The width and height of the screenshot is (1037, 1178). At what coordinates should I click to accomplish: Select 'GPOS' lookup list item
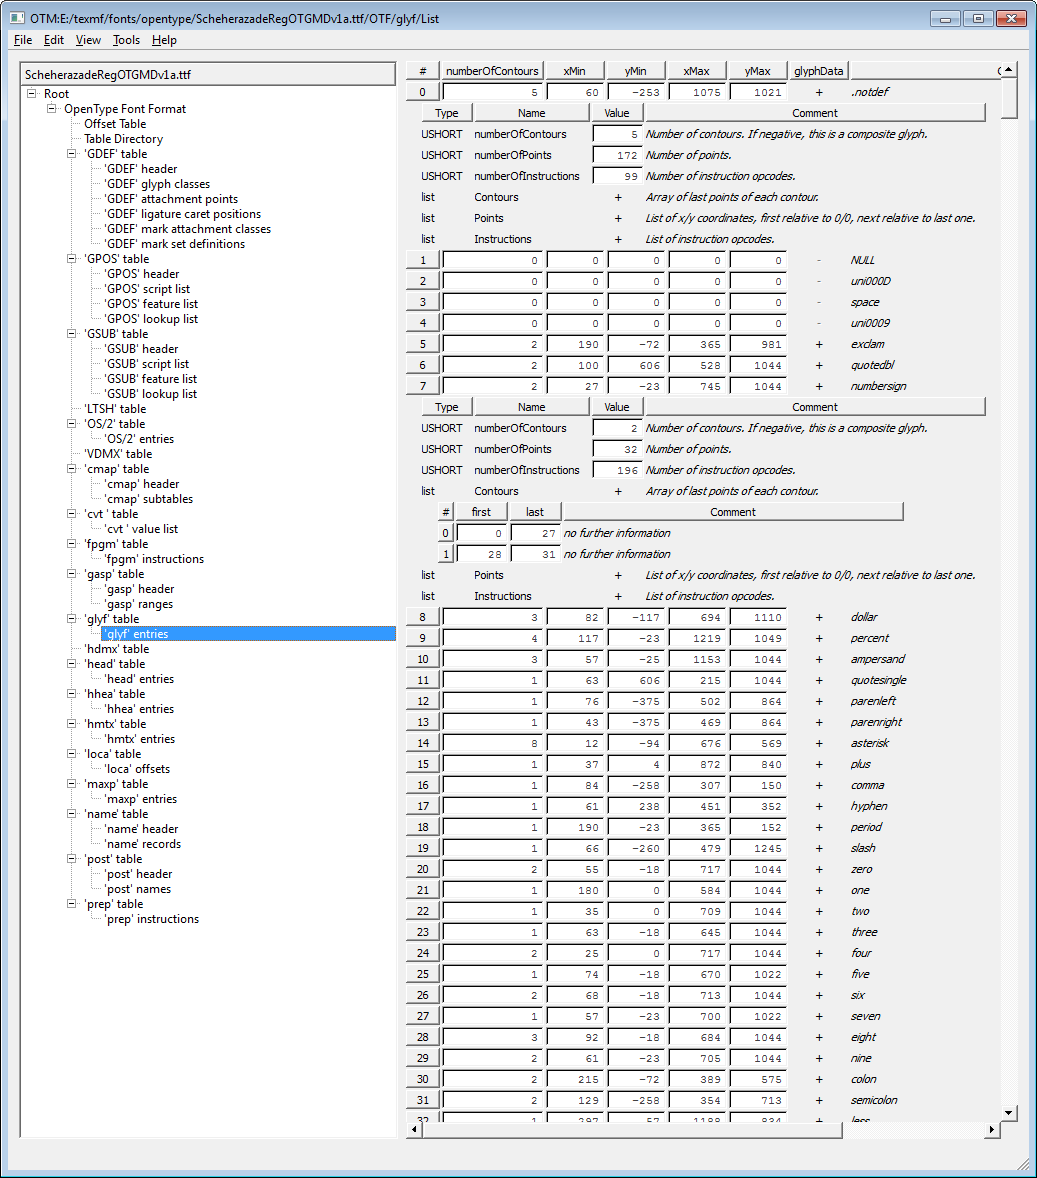151,319
